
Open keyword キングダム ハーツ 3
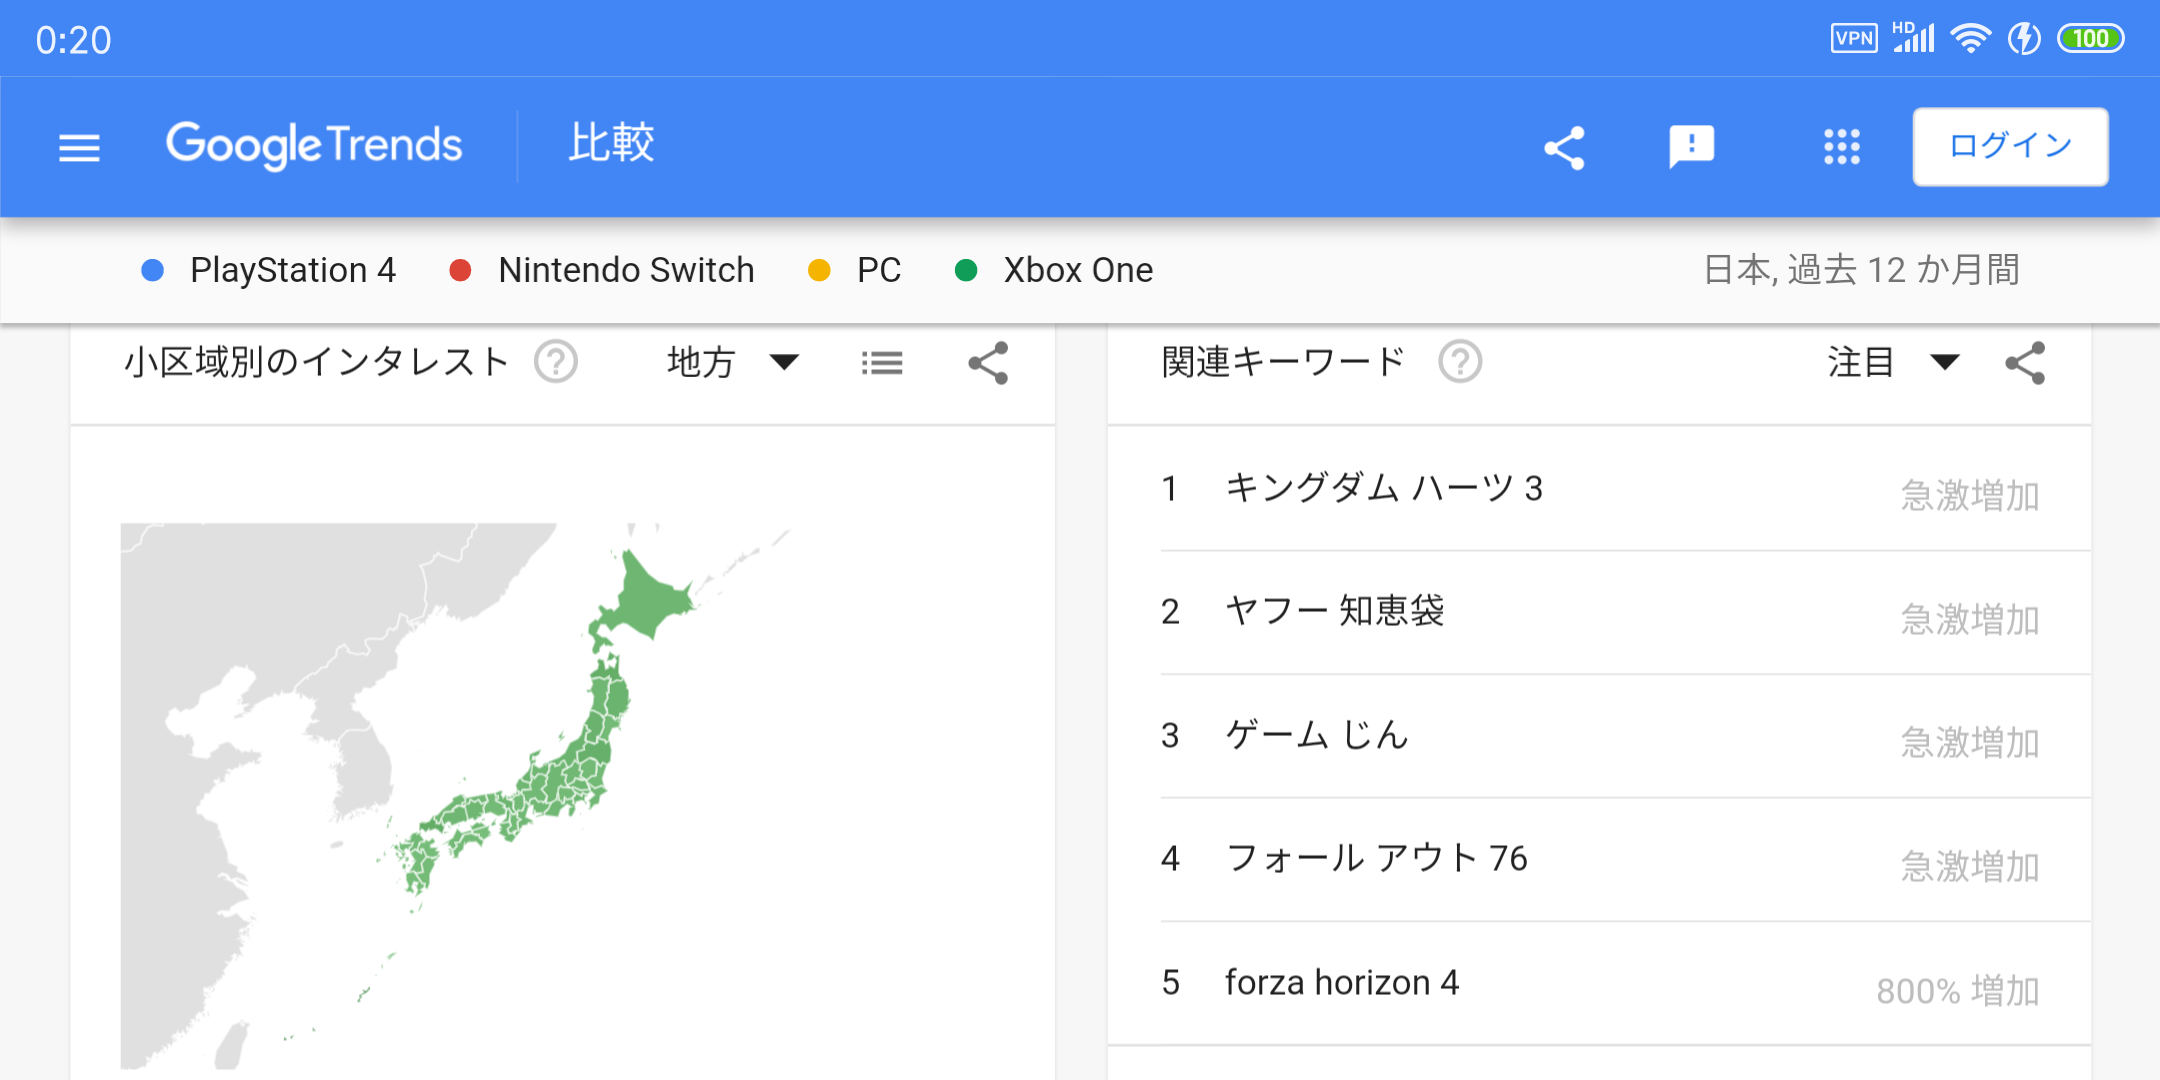tap(1384, 488)
